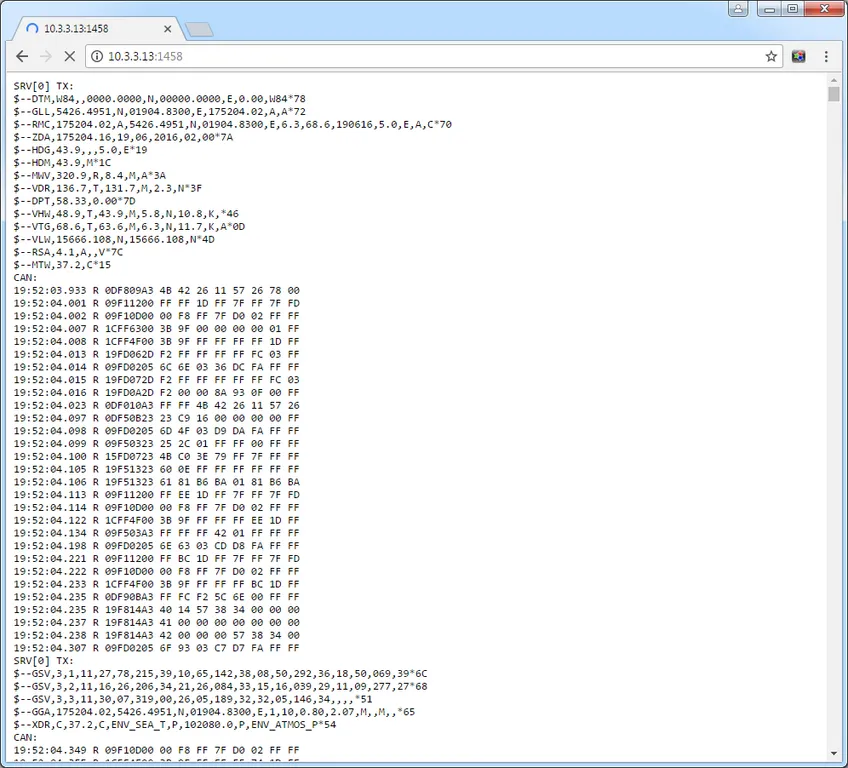Open the colorful extension icon
This screenshot has width=848, height=768.
point(799,56)
